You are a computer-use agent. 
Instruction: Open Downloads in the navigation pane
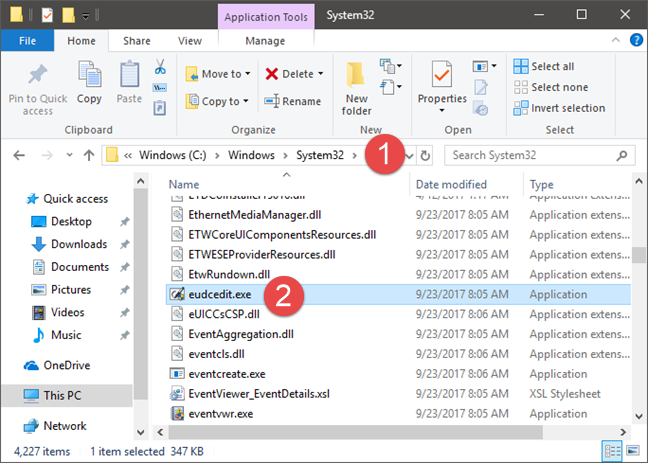point(69,244)
